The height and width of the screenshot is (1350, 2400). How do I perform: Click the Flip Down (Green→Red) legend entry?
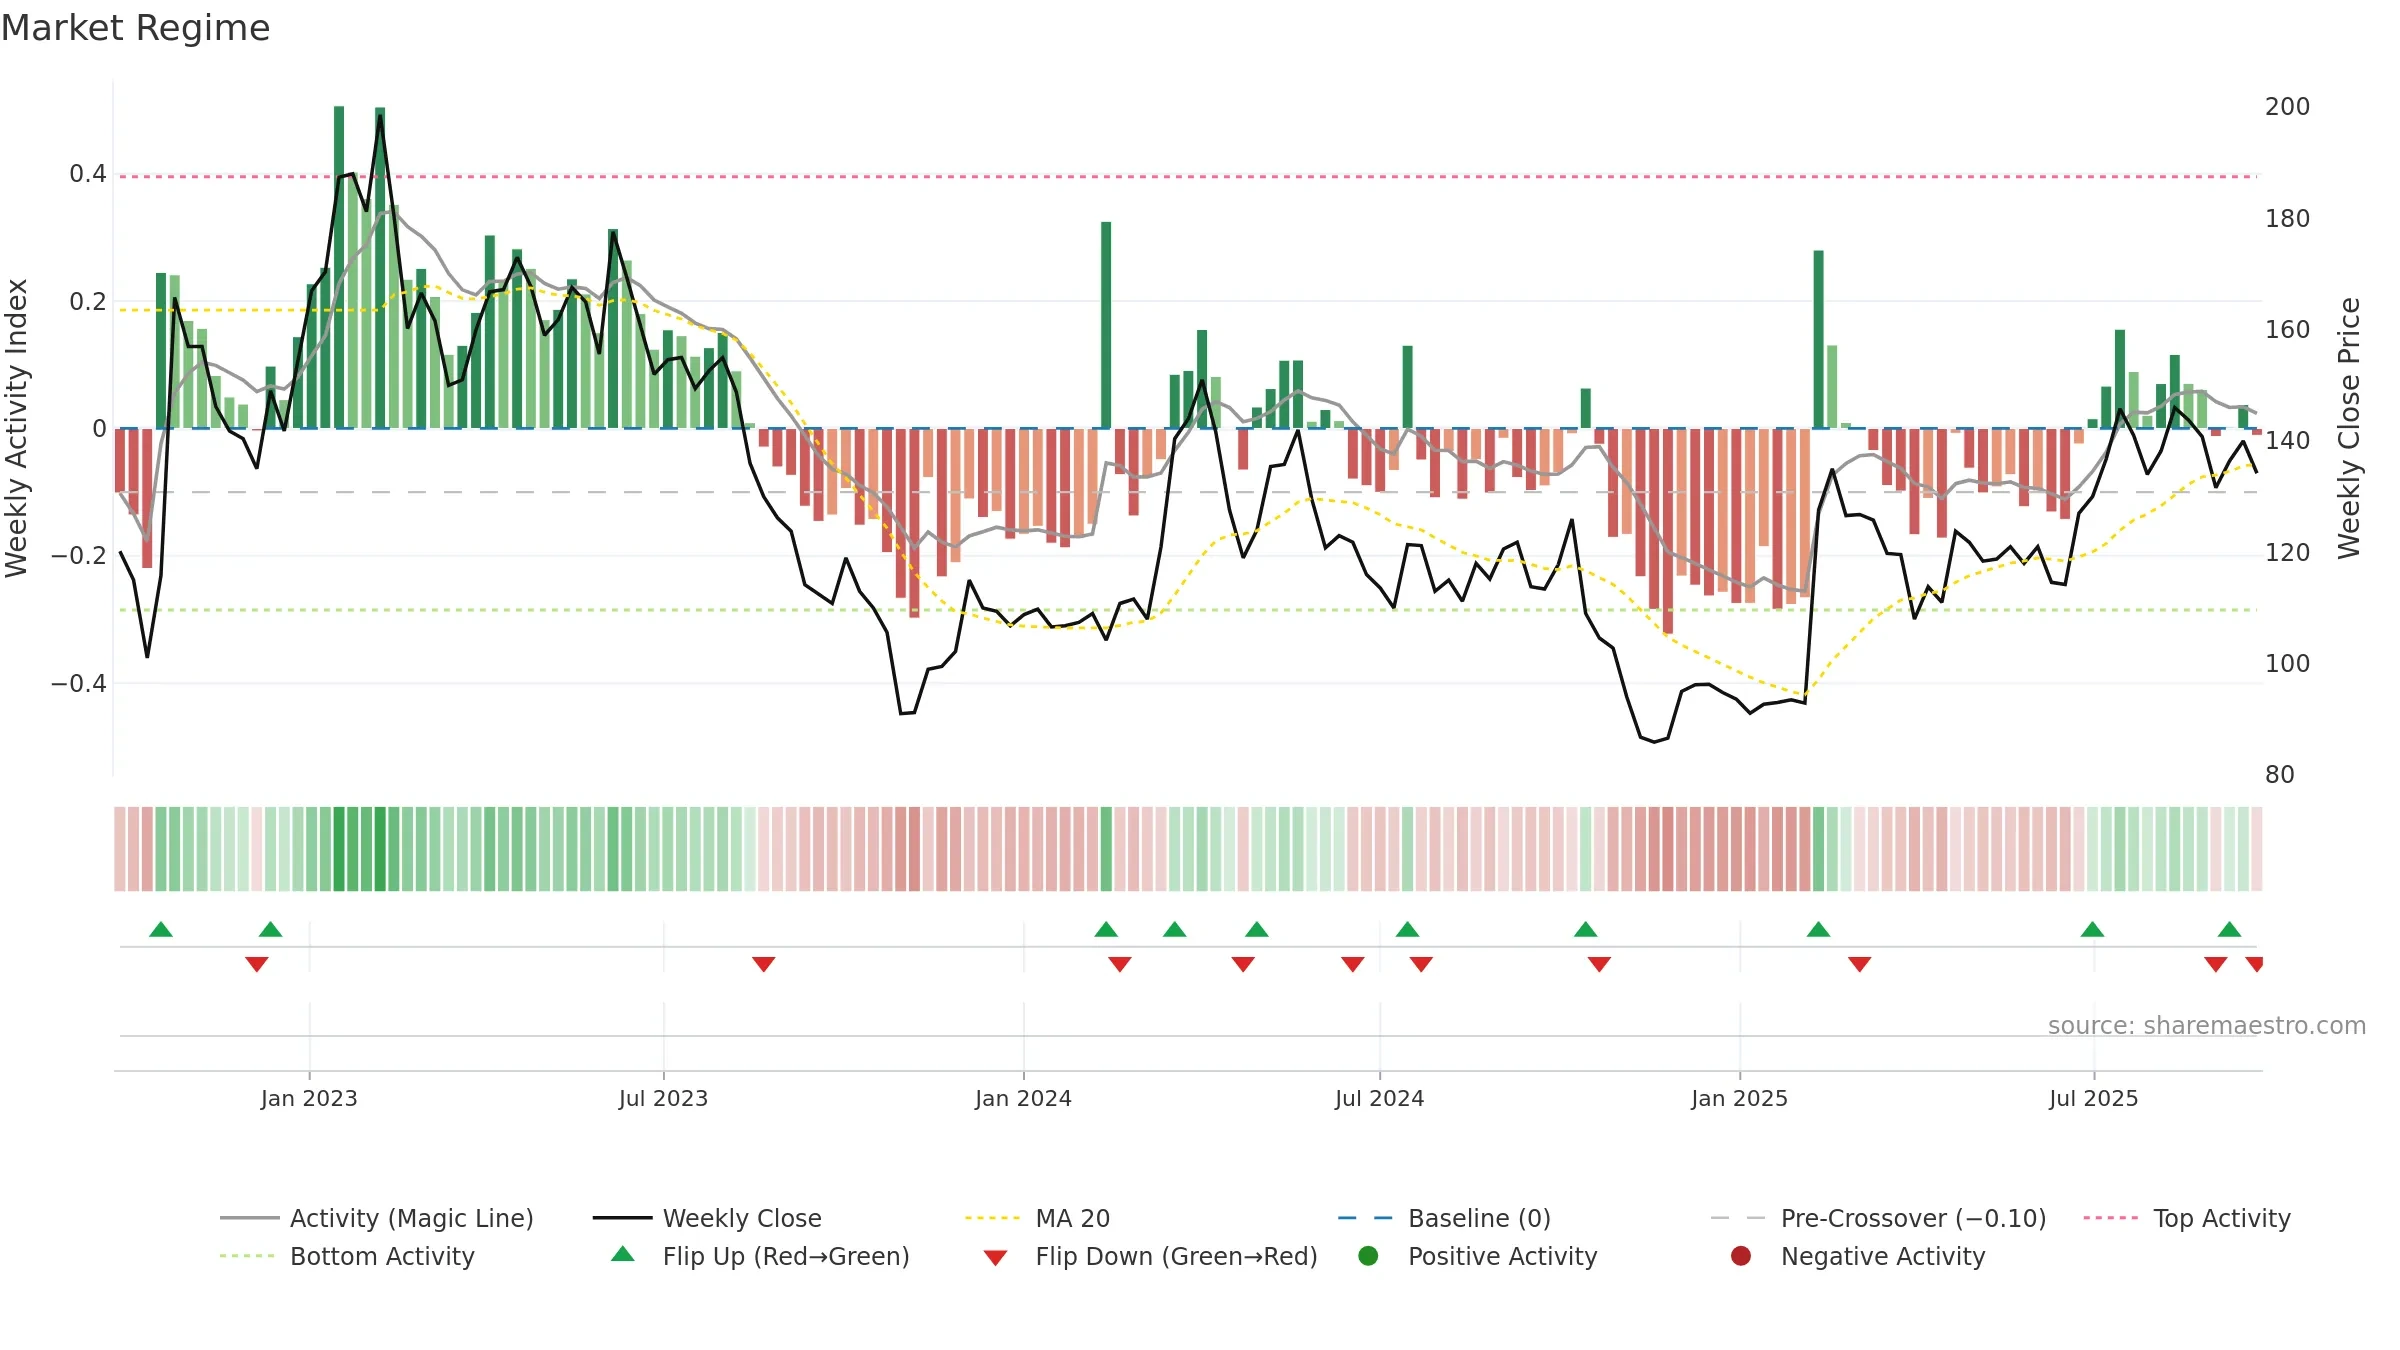pyautogui.click(x=1150, y=1256)
